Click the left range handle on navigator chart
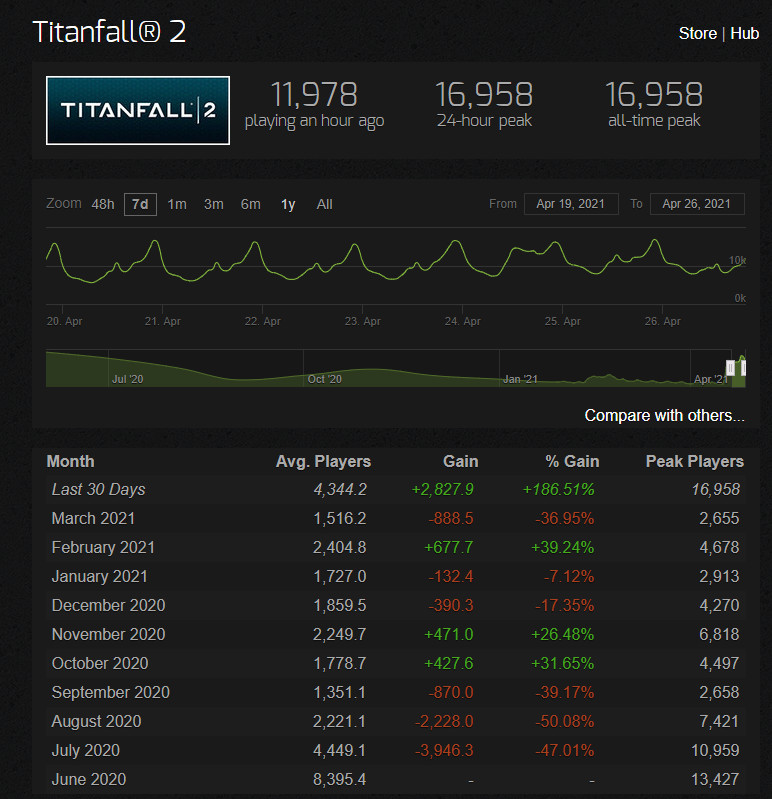The image size is (772, 799). (730, 367)
